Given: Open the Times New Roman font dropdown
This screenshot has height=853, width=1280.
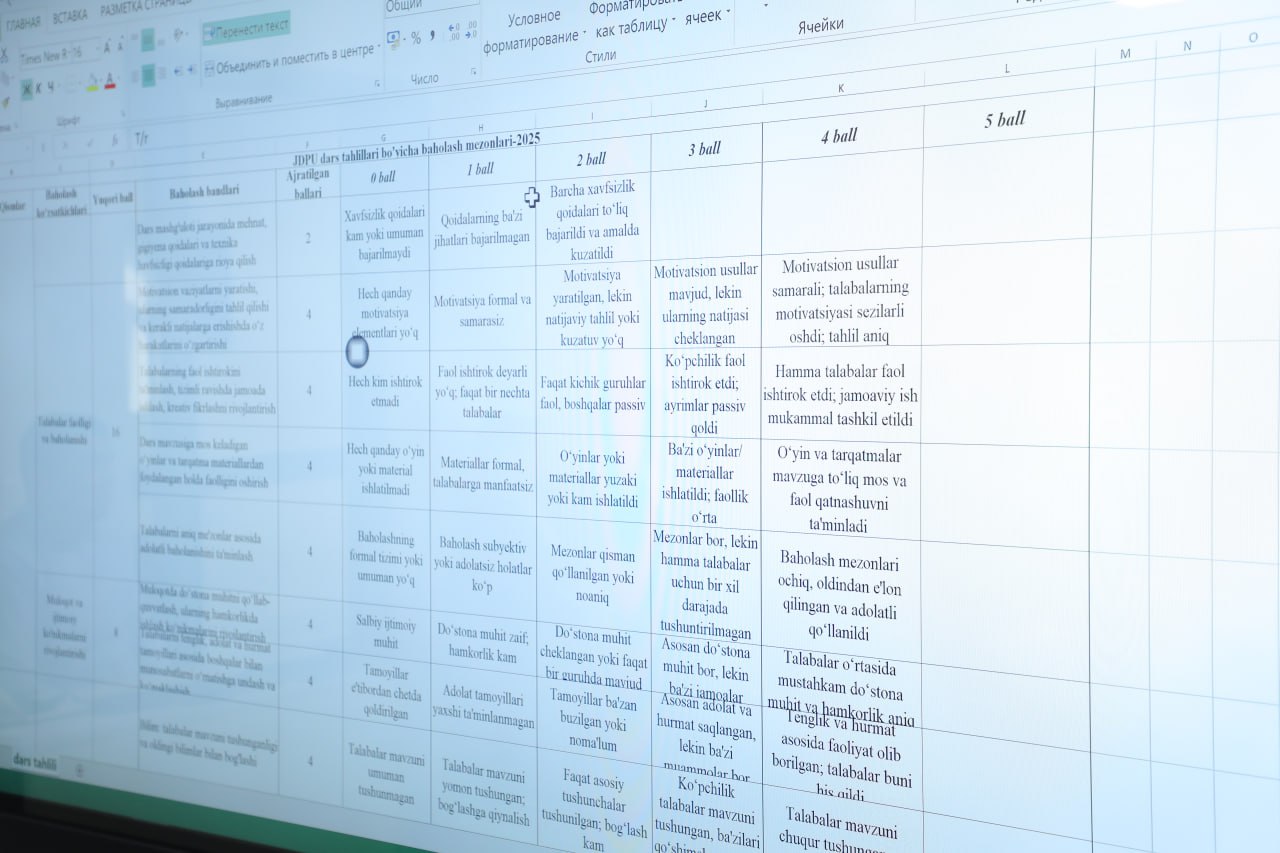Looking at the screenshot, I should (x=60, y=55).
